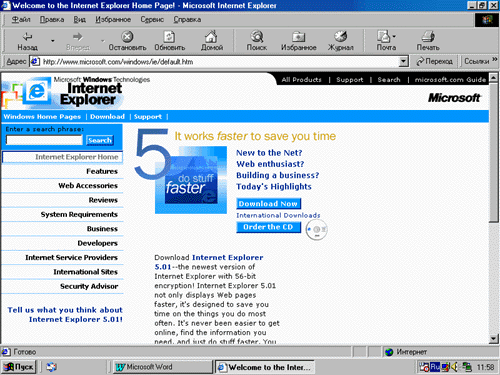Expand the Ссылки links bar chevron

(495, 59)
